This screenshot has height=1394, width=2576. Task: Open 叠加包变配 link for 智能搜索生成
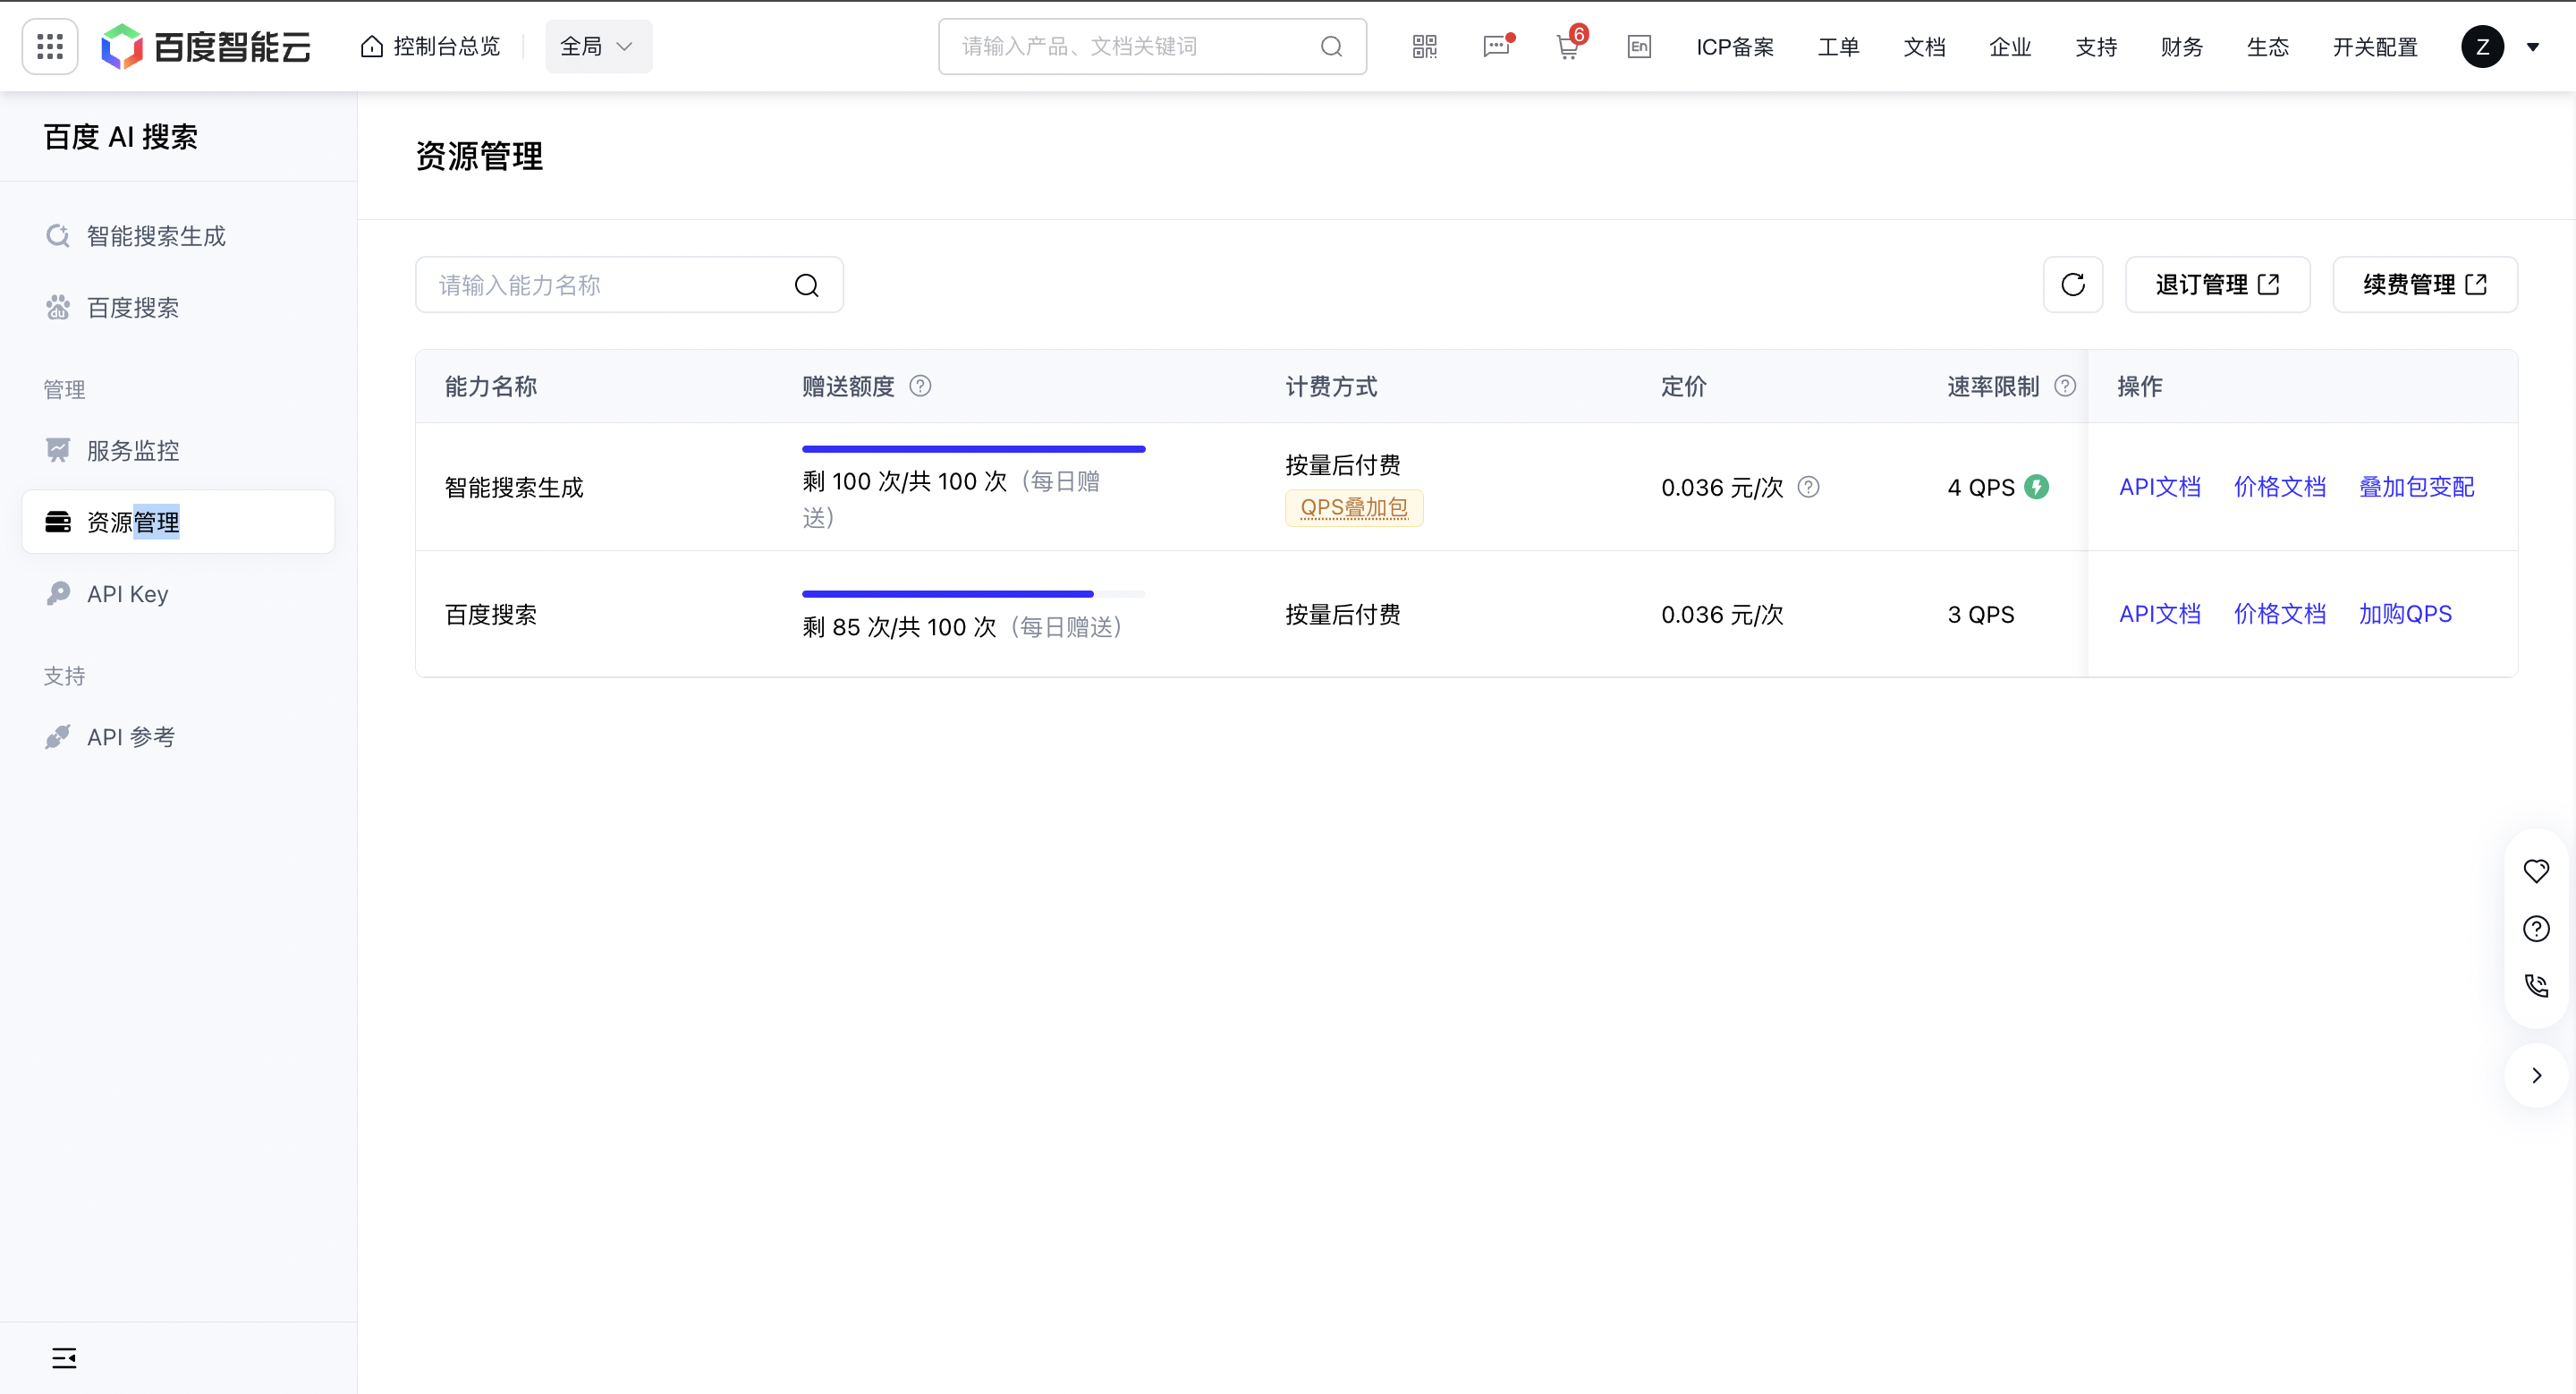click(2416, 487)
